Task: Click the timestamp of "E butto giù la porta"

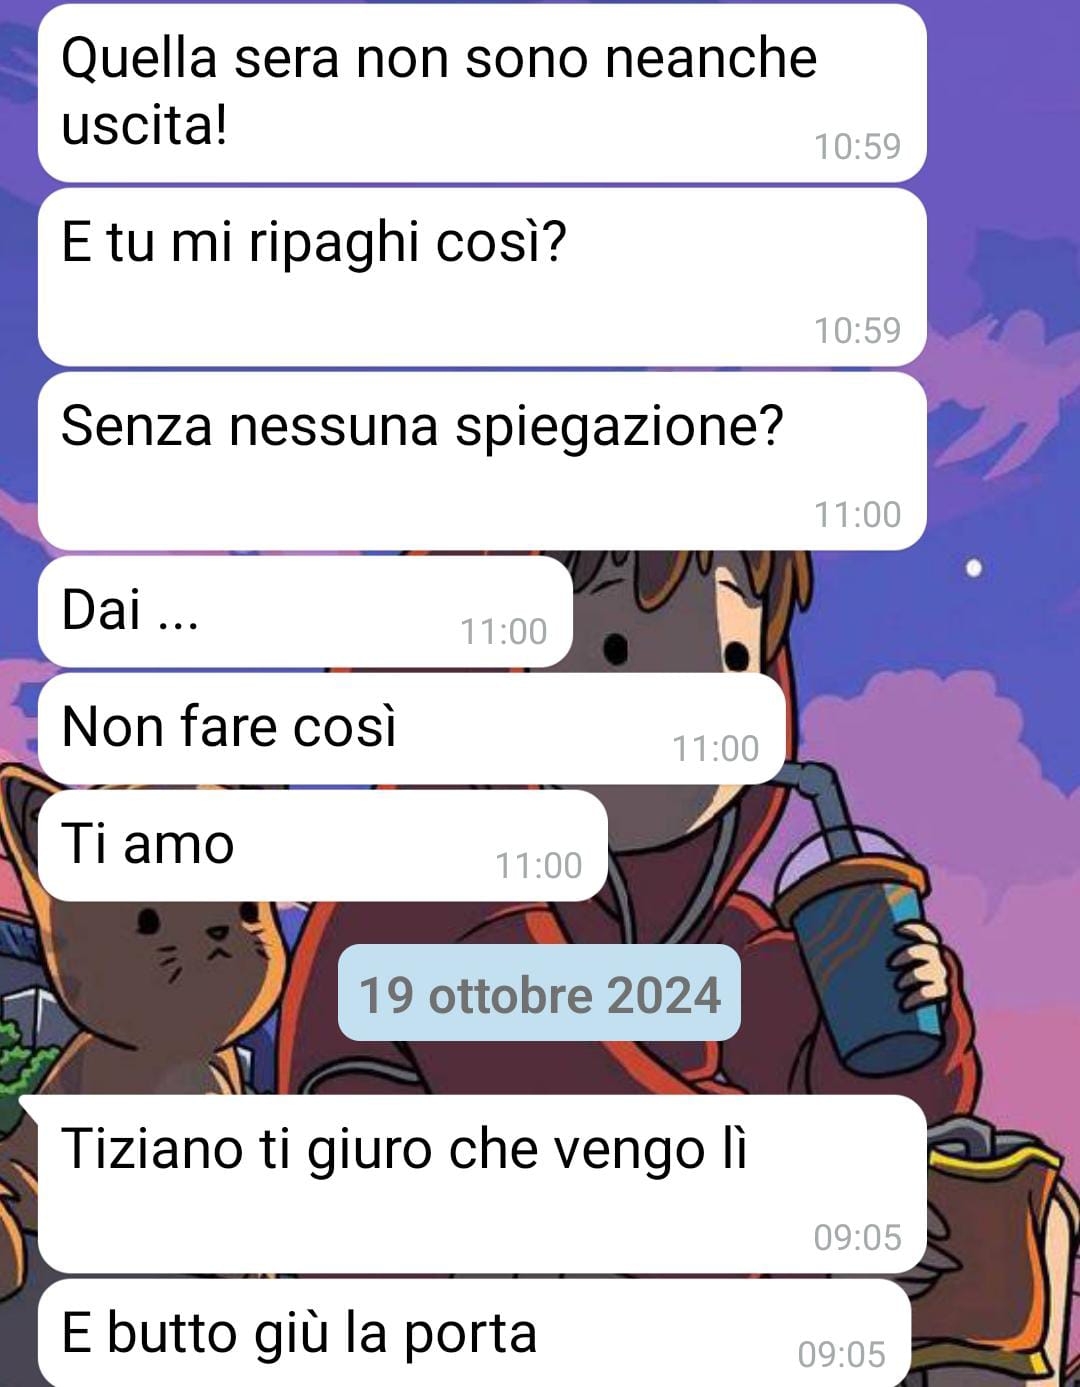Action: [x=841, y=1355]
